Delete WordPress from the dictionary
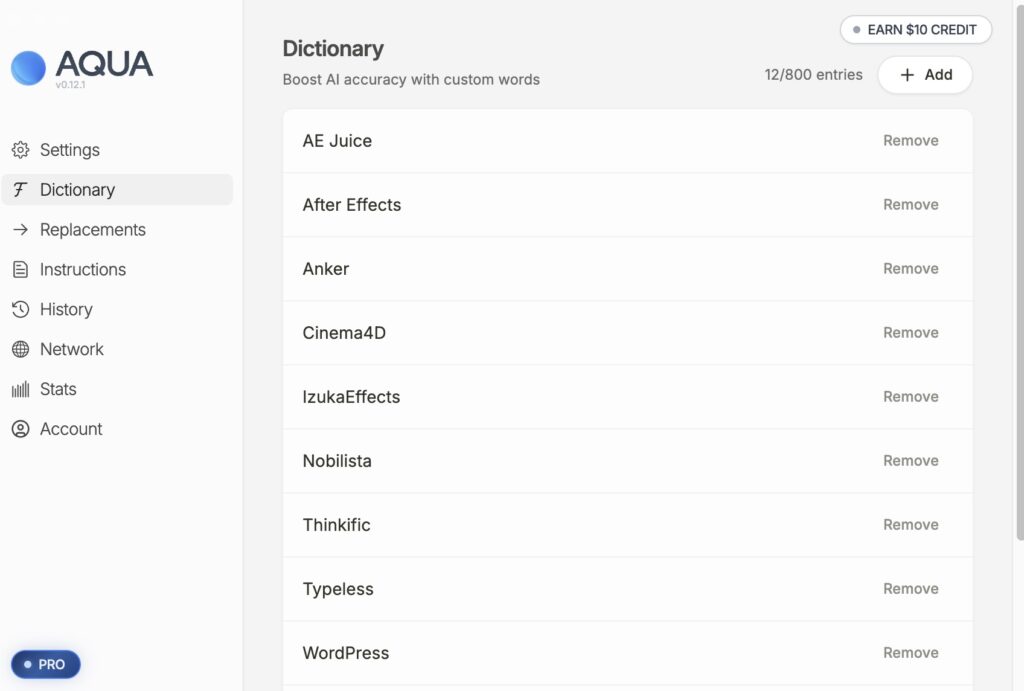The image size is (1024, 691). 910,653
